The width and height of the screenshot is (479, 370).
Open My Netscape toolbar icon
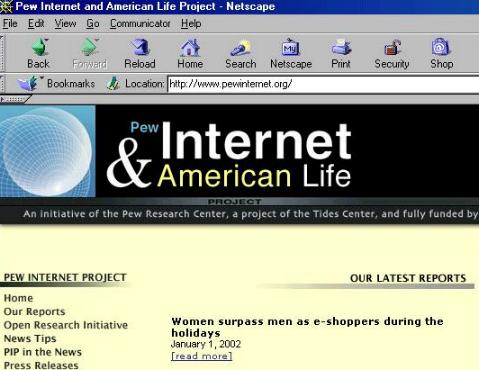[291, 47]
